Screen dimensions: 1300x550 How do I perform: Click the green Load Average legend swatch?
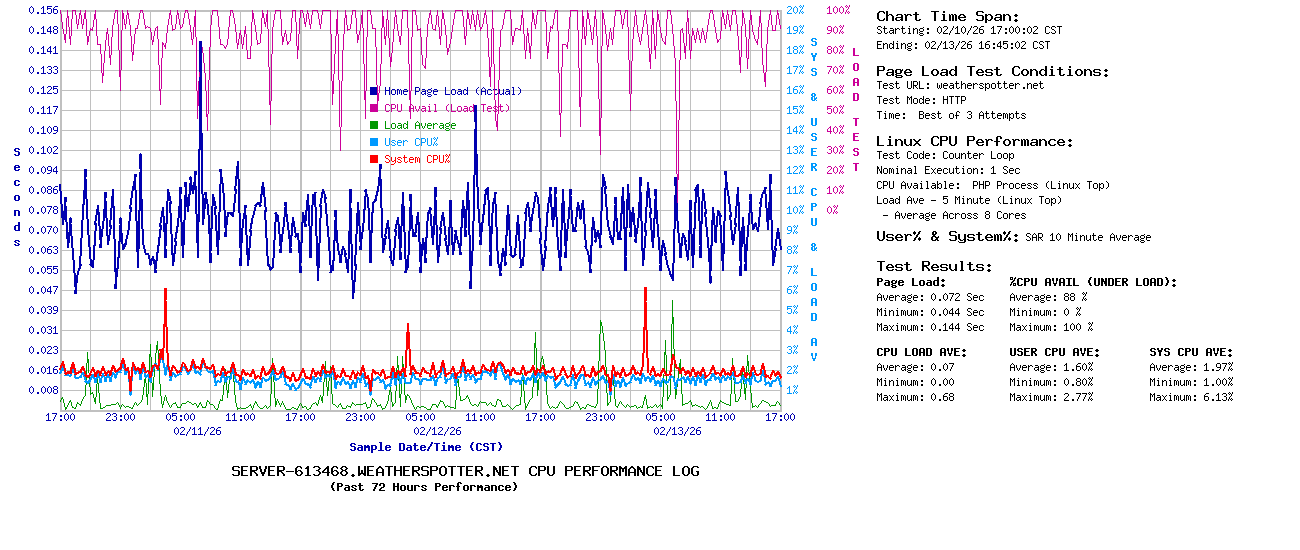[x=374, y=125]
